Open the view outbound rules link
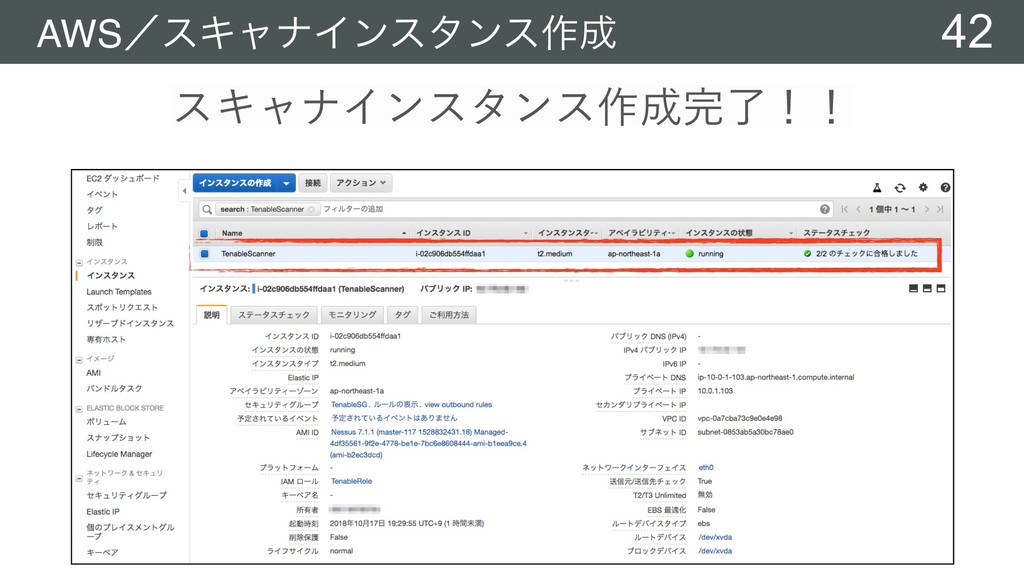 coord(458,405)
